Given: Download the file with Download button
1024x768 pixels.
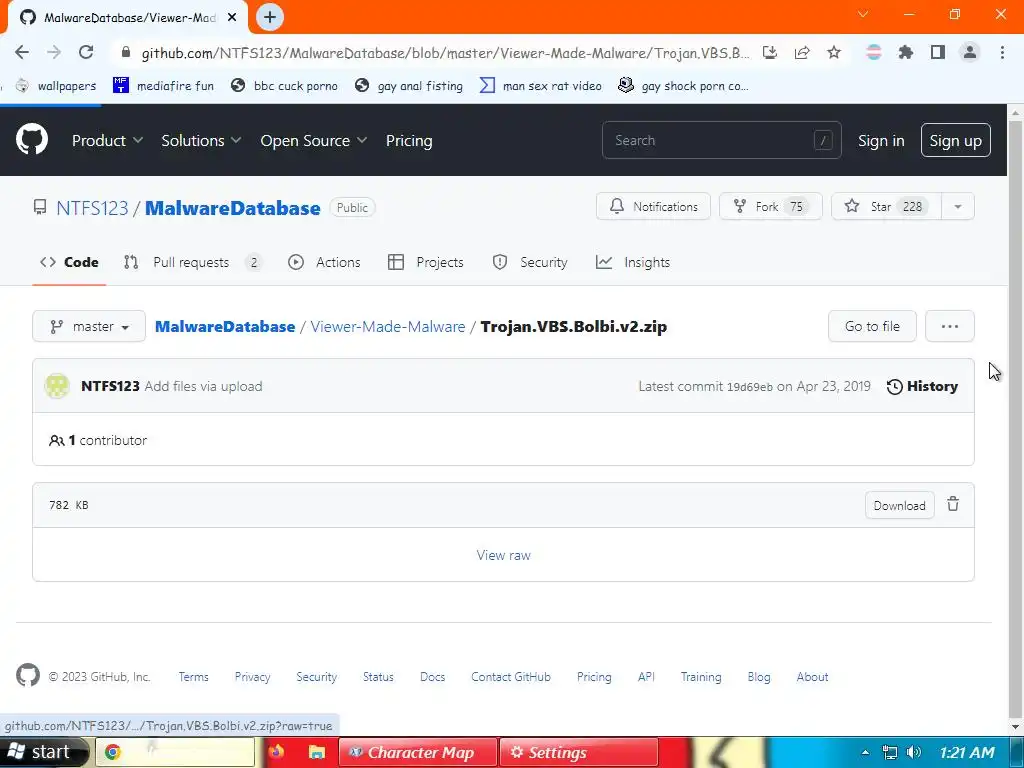Looking at the screenshot, I should point(899,505).
